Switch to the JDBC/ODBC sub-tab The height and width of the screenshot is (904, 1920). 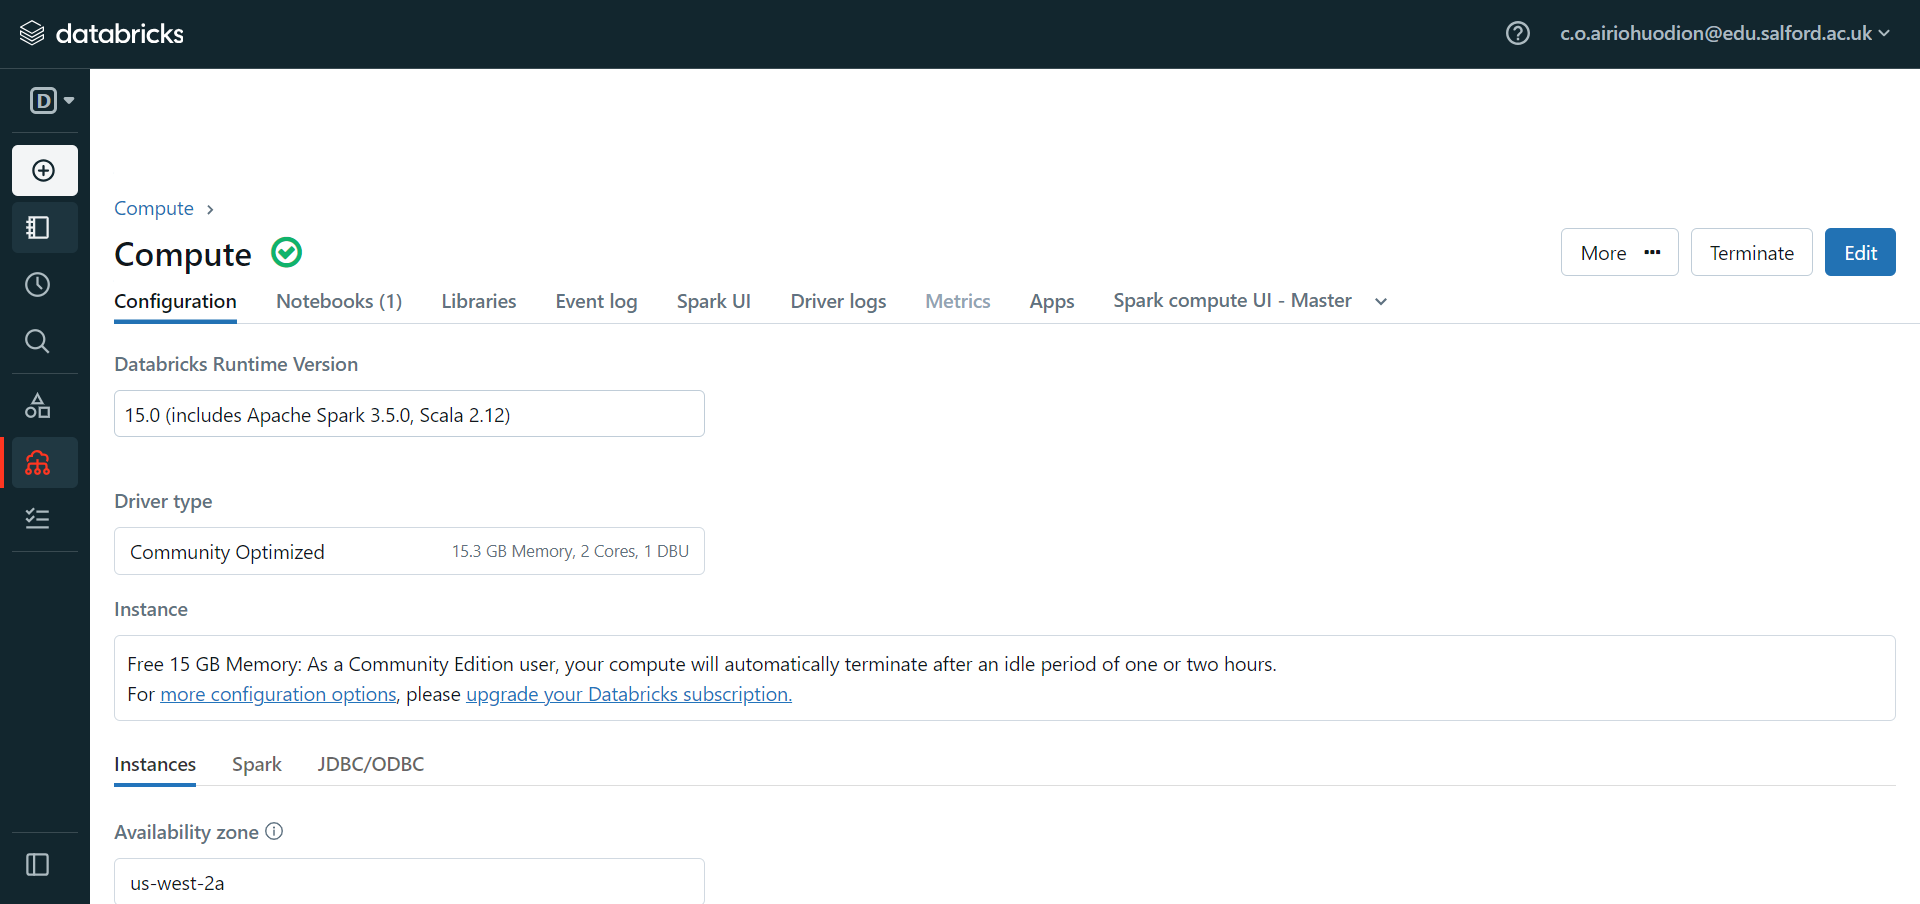click(371, 764)
